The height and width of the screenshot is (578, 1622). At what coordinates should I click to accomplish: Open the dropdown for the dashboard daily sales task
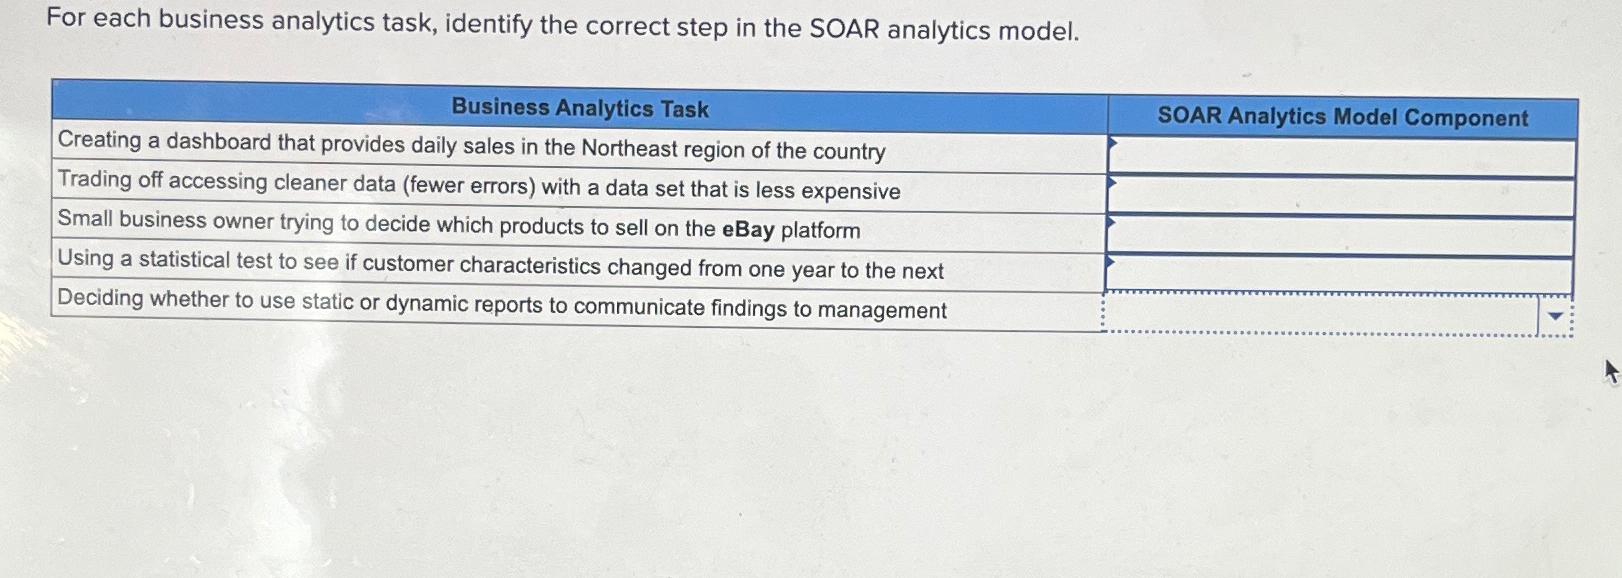pyautogui.click(x=1340, y=156)
